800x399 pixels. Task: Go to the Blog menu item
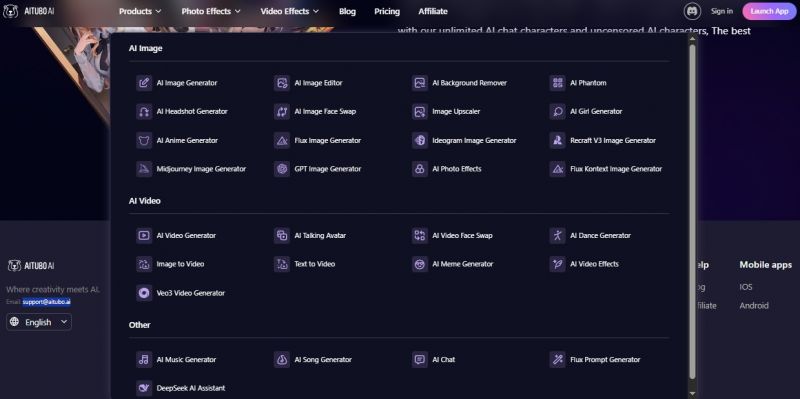click(347, 11)
